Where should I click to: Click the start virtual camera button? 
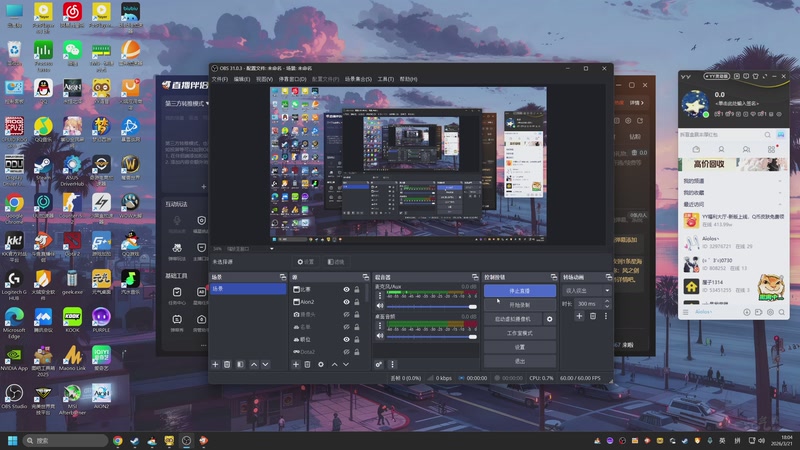pyautogui.click(x=513, y=319)
